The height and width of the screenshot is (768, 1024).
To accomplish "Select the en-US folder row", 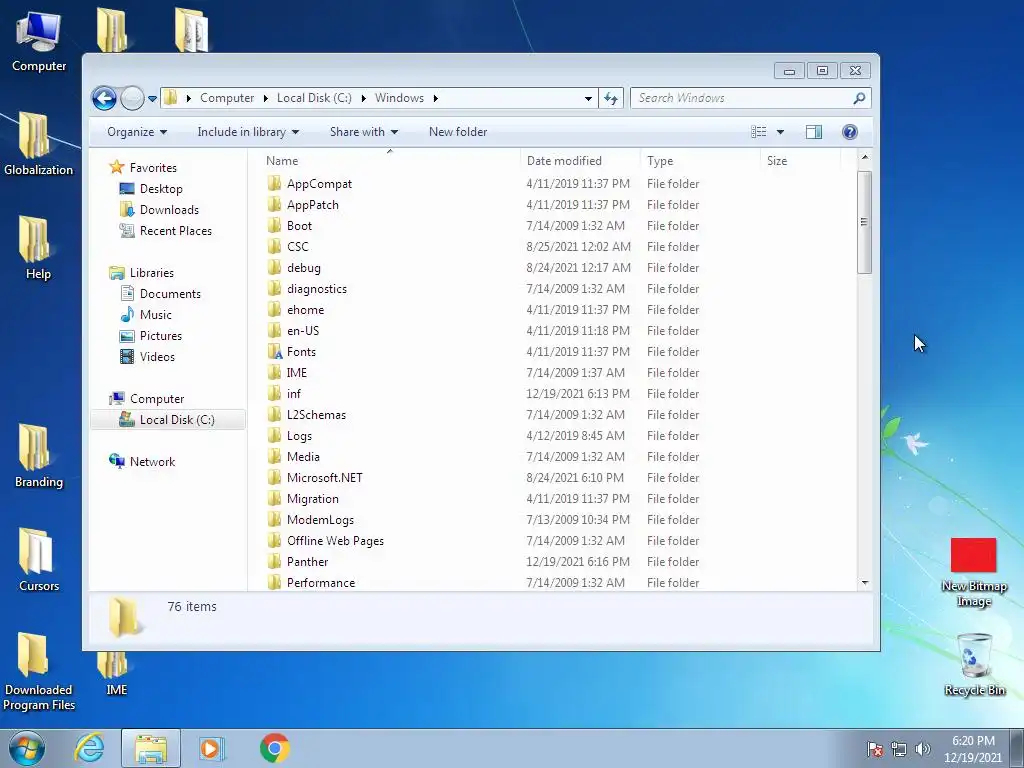I will pyautogui.click(x=483, y=331).
